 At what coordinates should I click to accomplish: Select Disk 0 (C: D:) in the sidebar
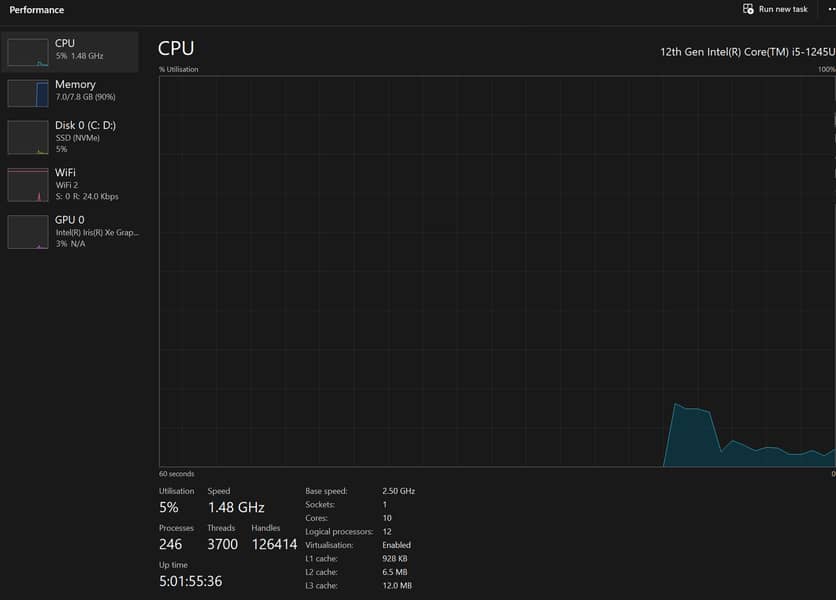tap(70, 137)
